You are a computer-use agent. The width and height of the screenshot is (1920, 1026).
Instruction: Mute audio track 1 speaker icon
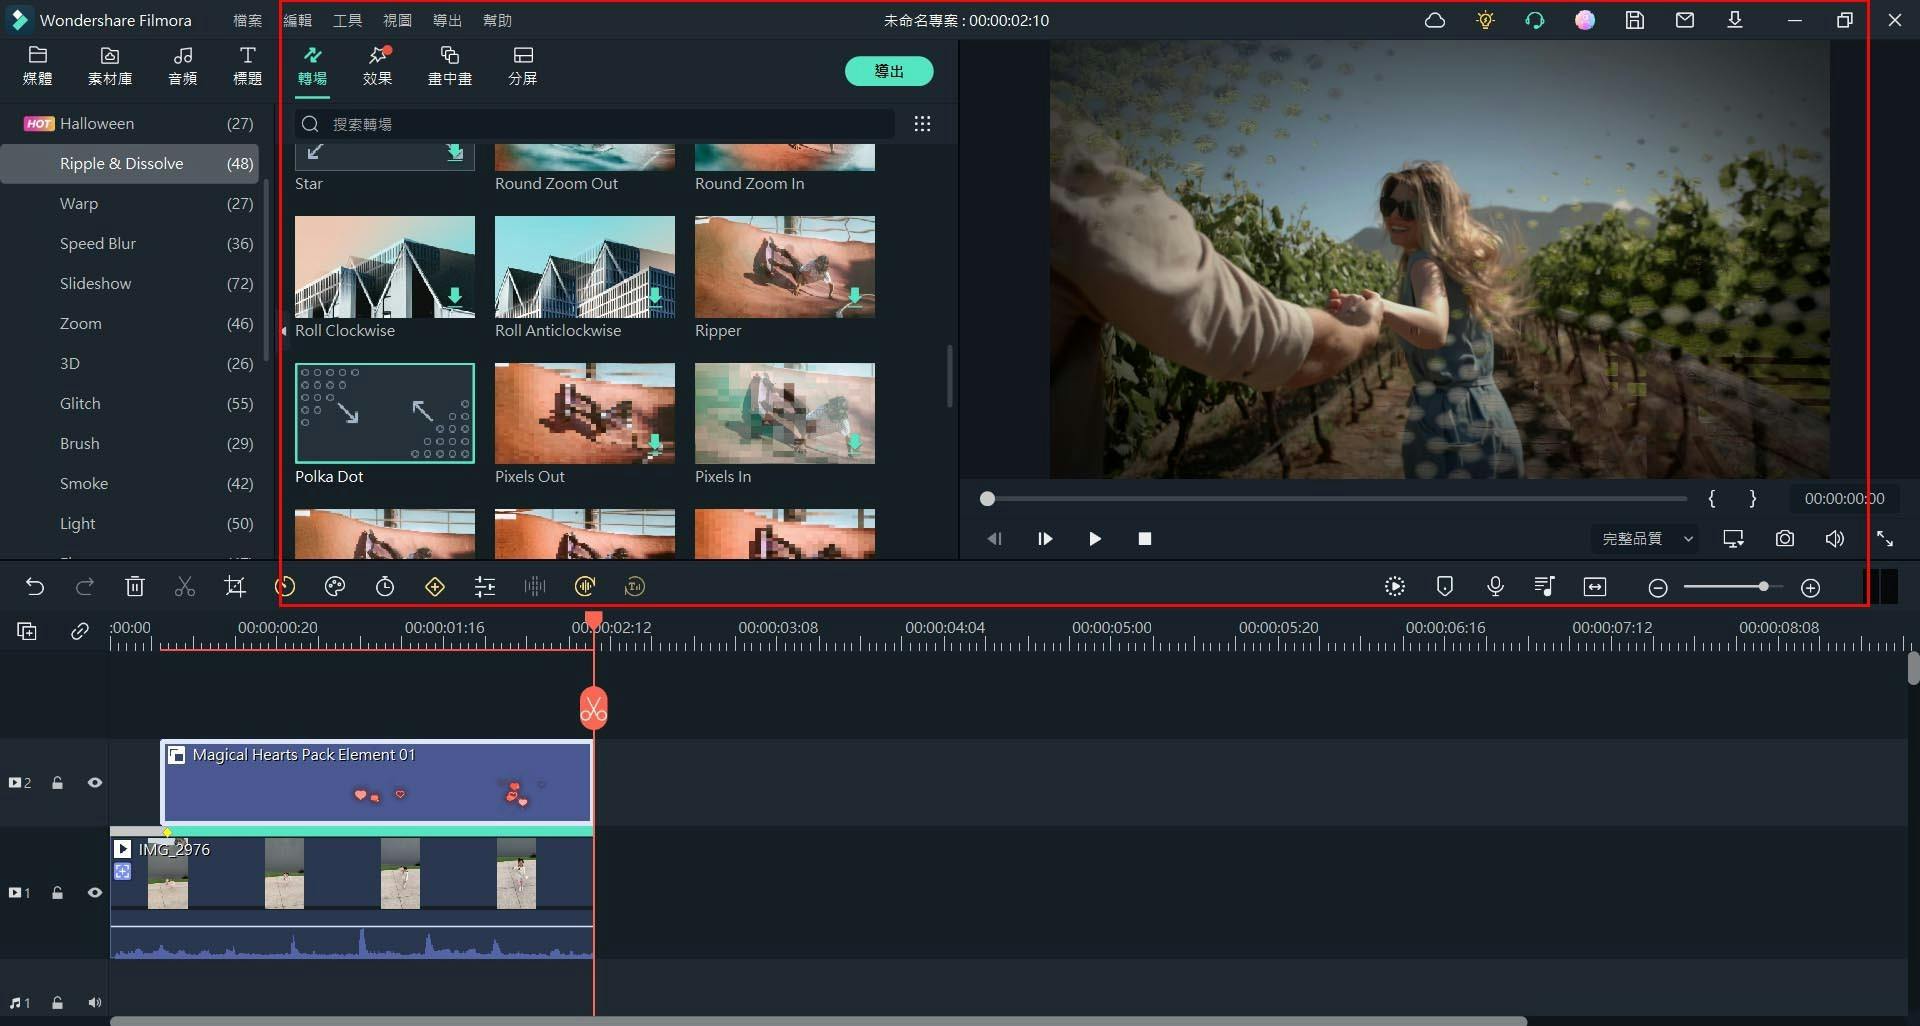[x=95, y=1003]
